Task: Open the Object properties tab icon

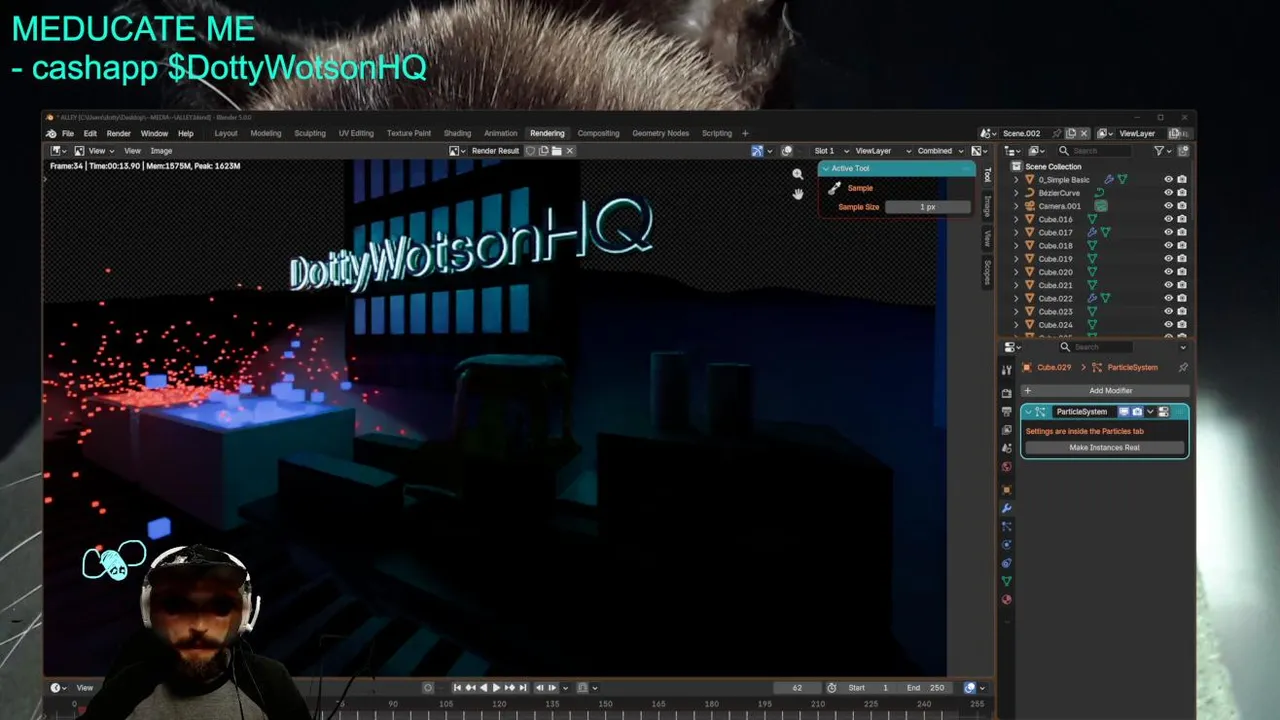Action: pos(1007,490)
